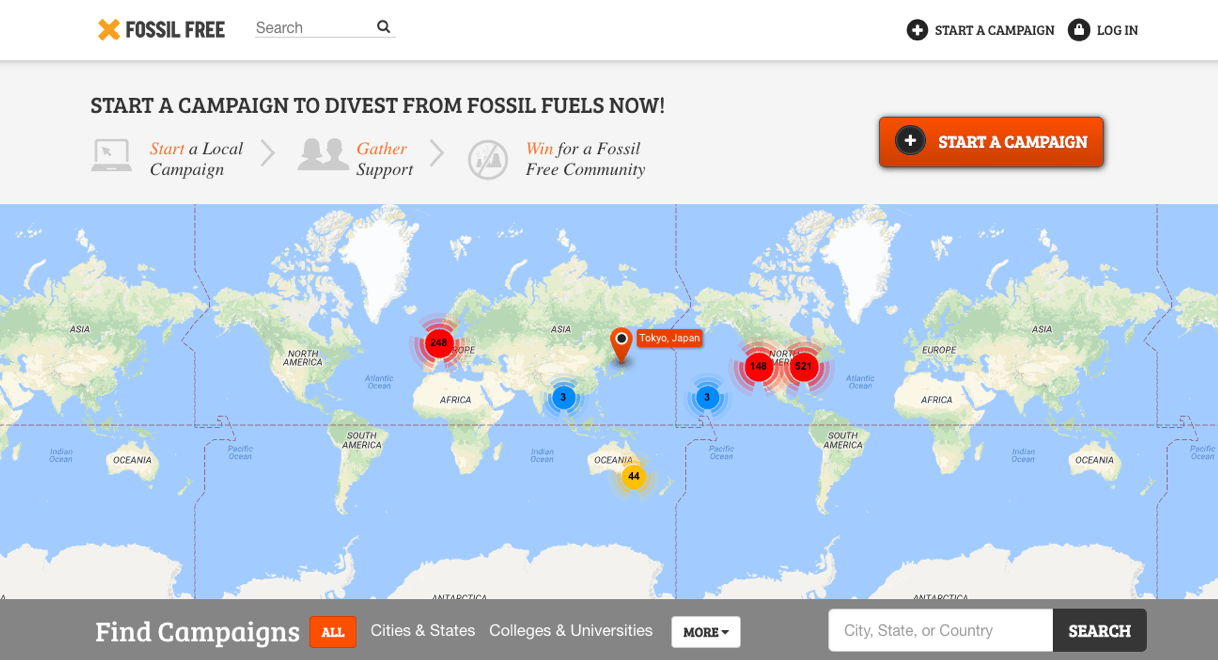Select the red 521 cluster marker
The image size is (1218, 660).
803,367
